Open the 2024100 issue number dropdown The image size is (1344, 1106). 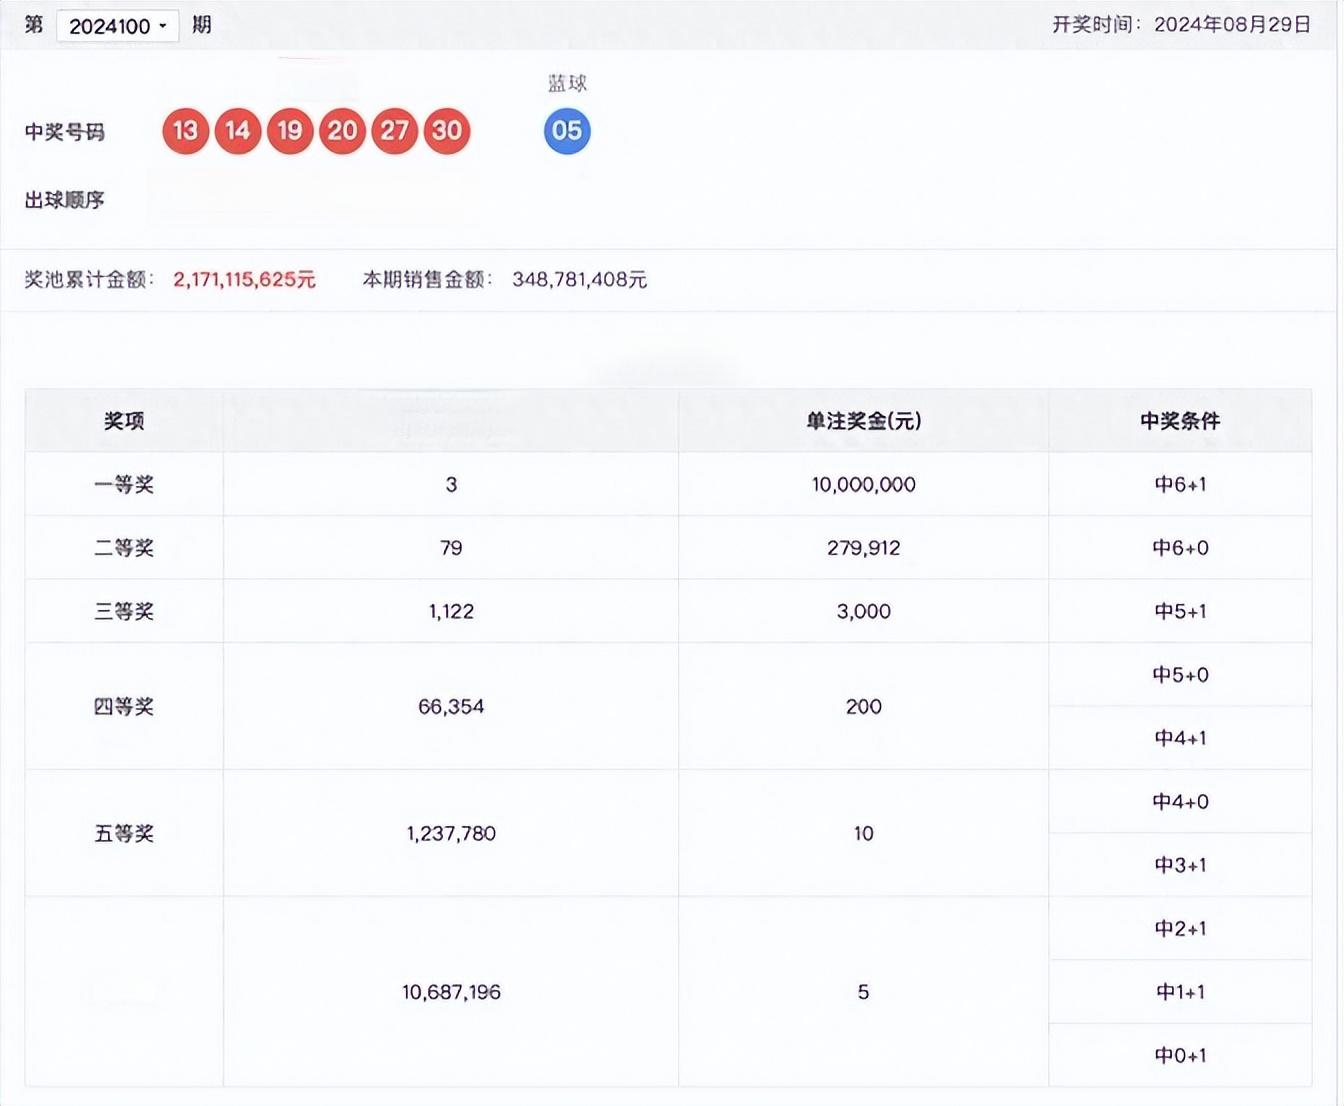point(117,26)
